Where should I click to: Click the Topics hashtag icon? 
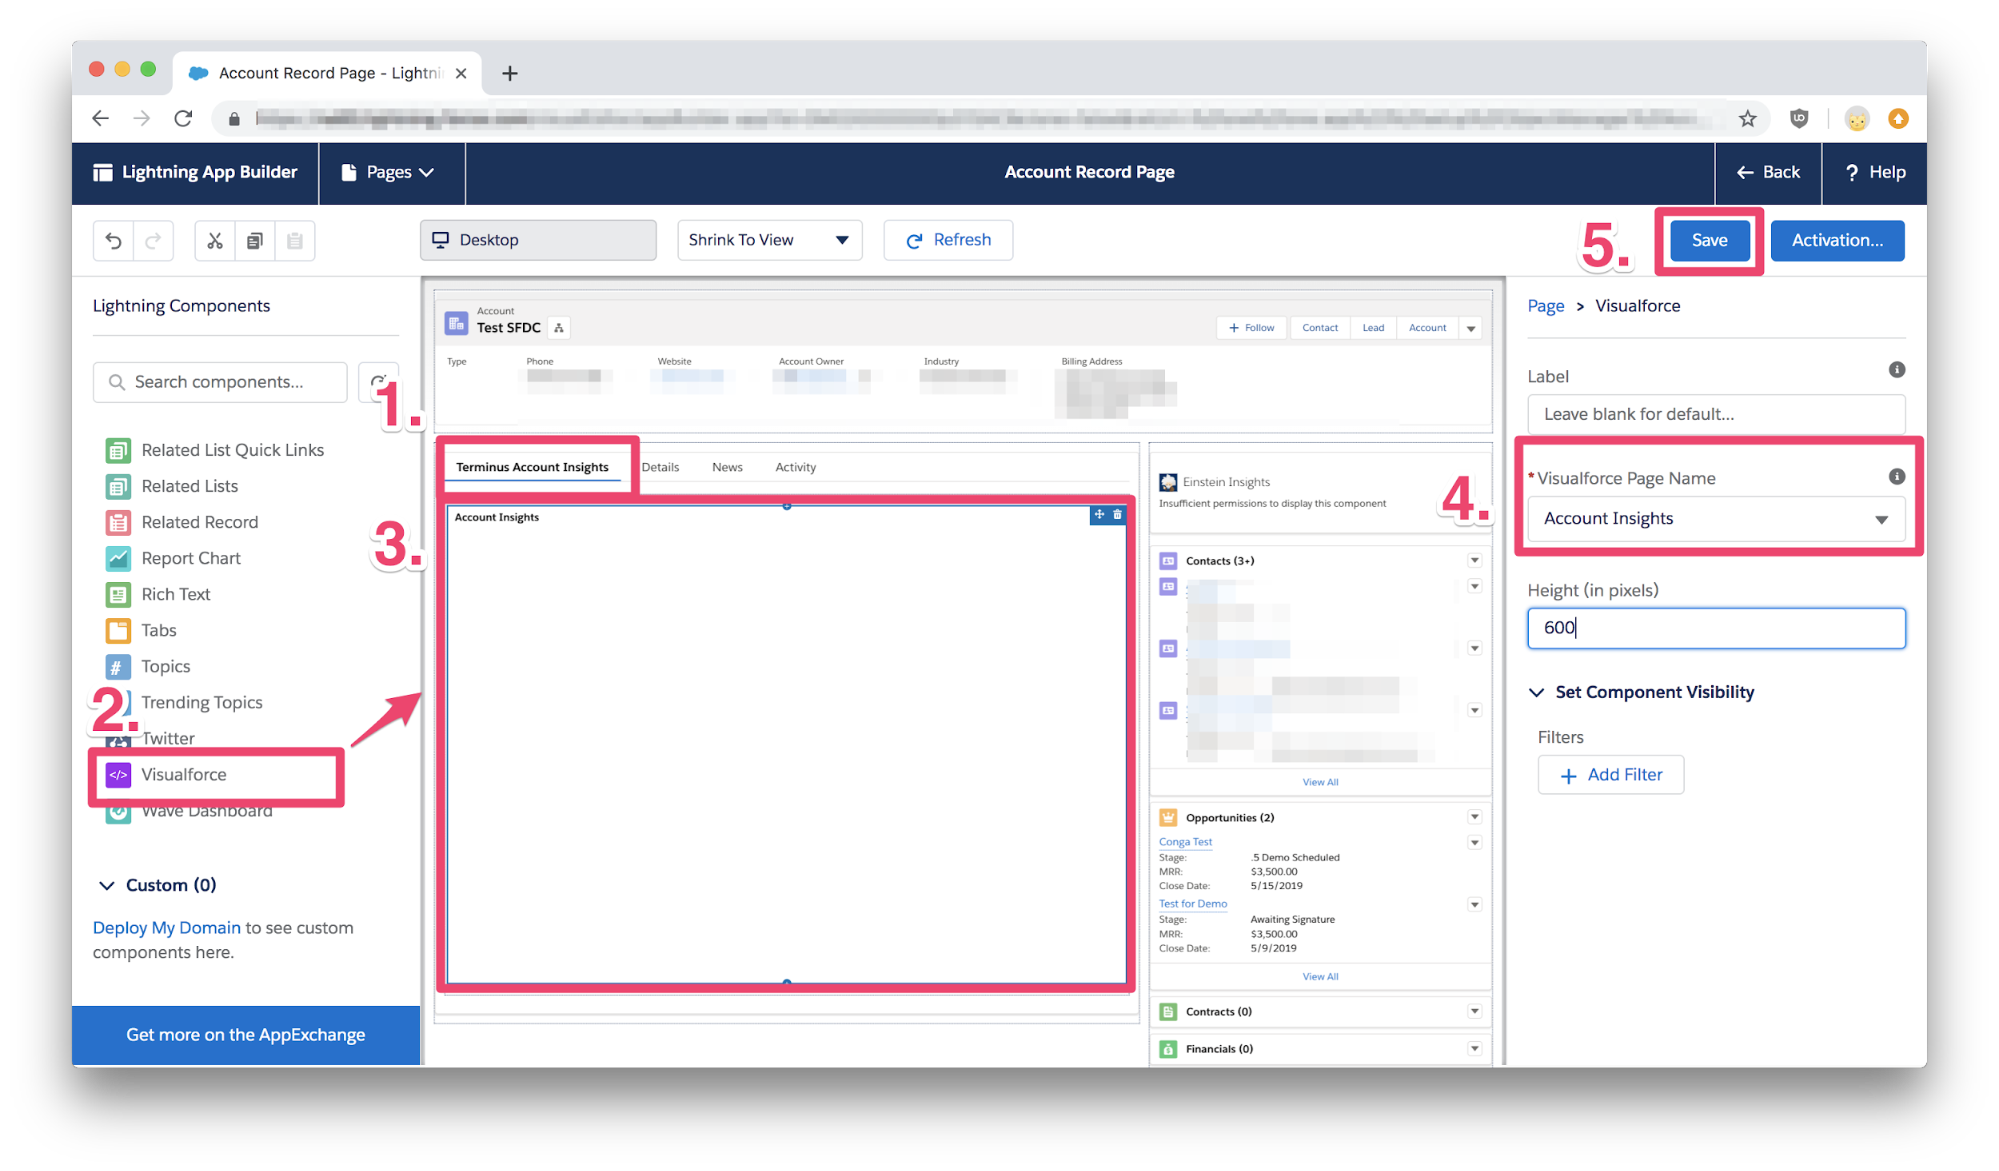[118, 667]
